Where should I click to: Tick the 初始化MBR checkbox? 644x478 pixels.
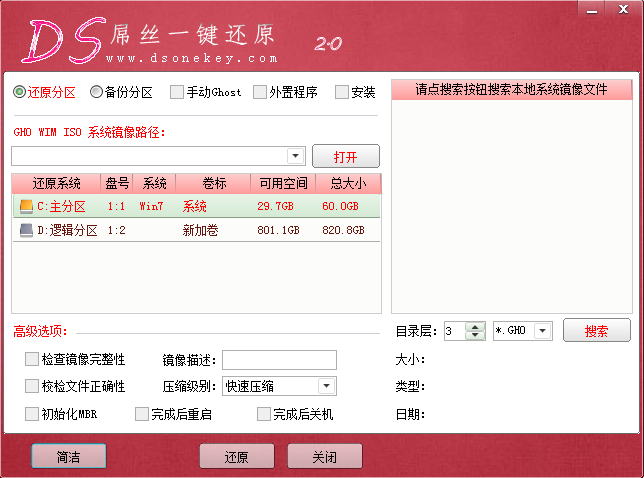[32, 414]
